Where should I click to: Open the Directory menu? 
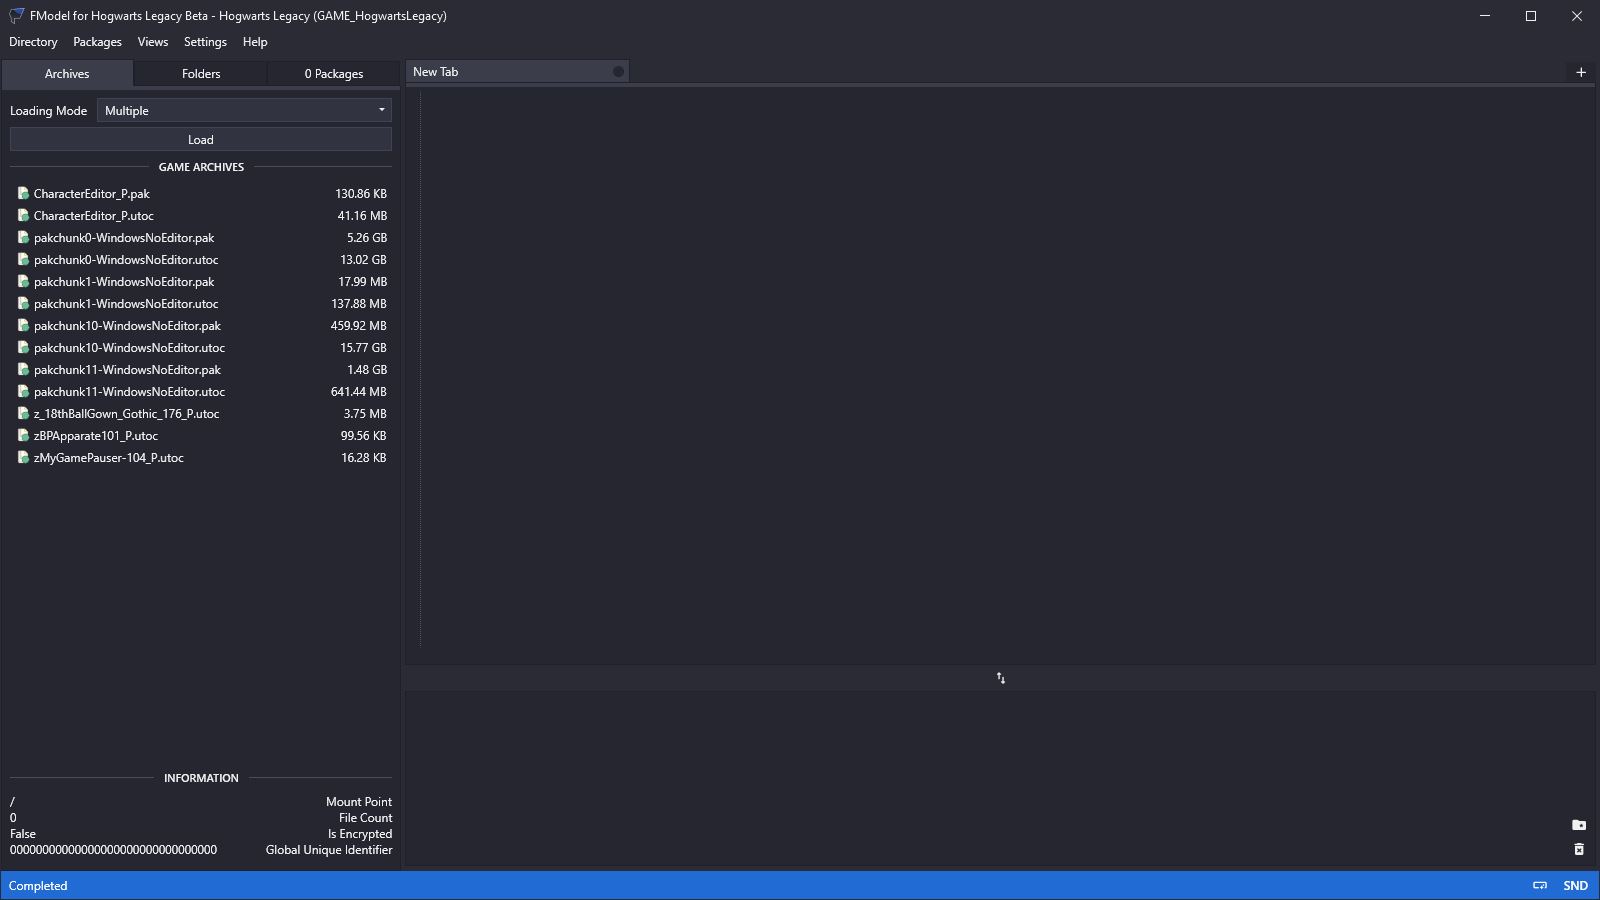(x=33, y=42)
